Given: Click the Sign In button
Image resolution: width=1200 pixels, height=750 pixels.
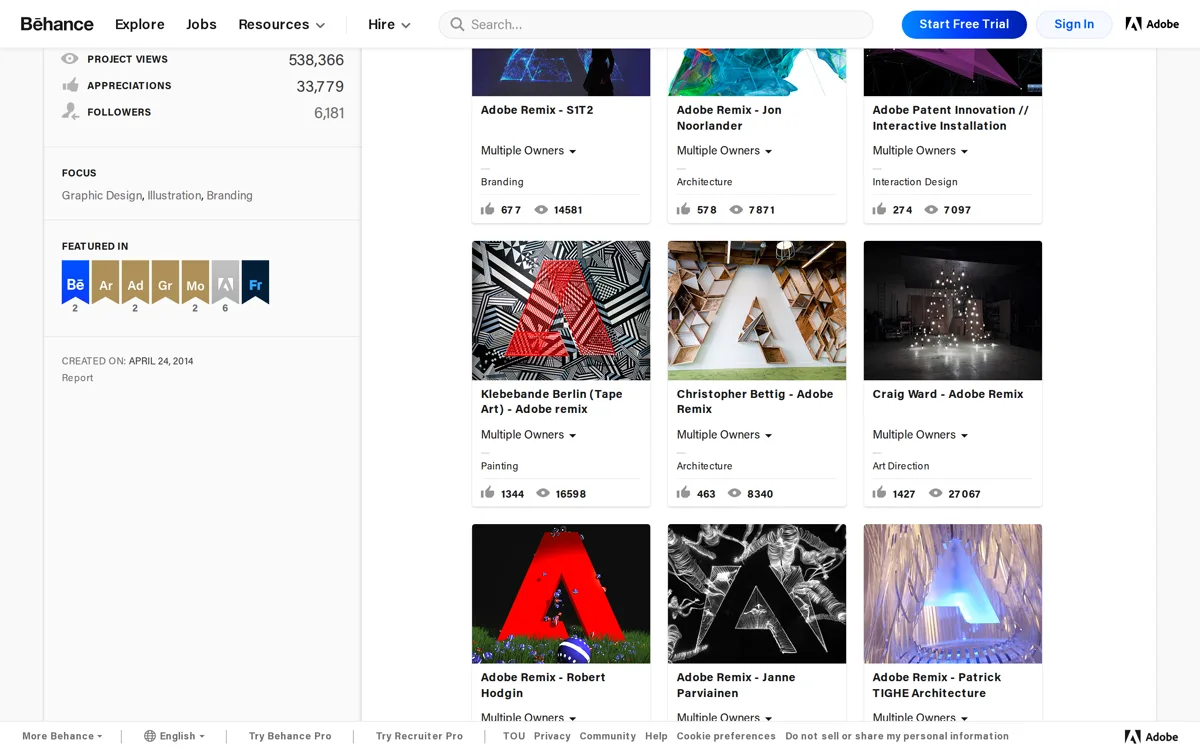Looking at the screenshot, I should tap(1074, 24).
